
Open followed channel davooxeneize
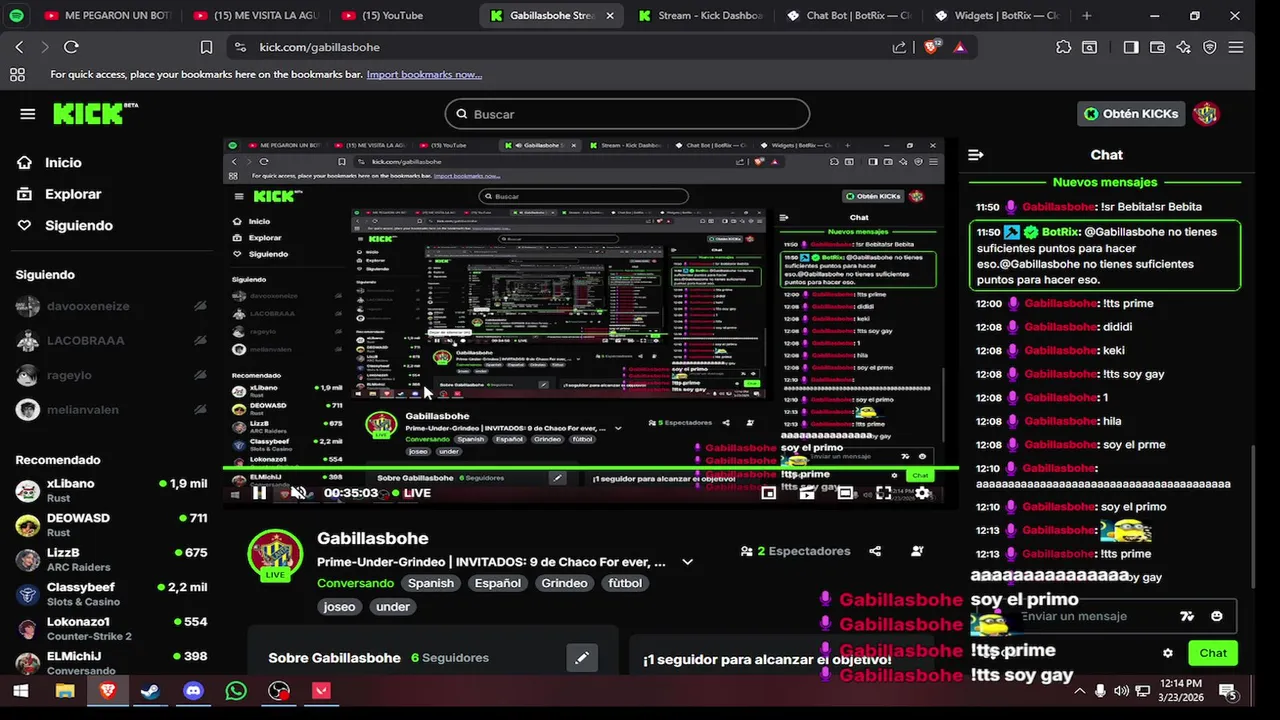pos(111,306)
